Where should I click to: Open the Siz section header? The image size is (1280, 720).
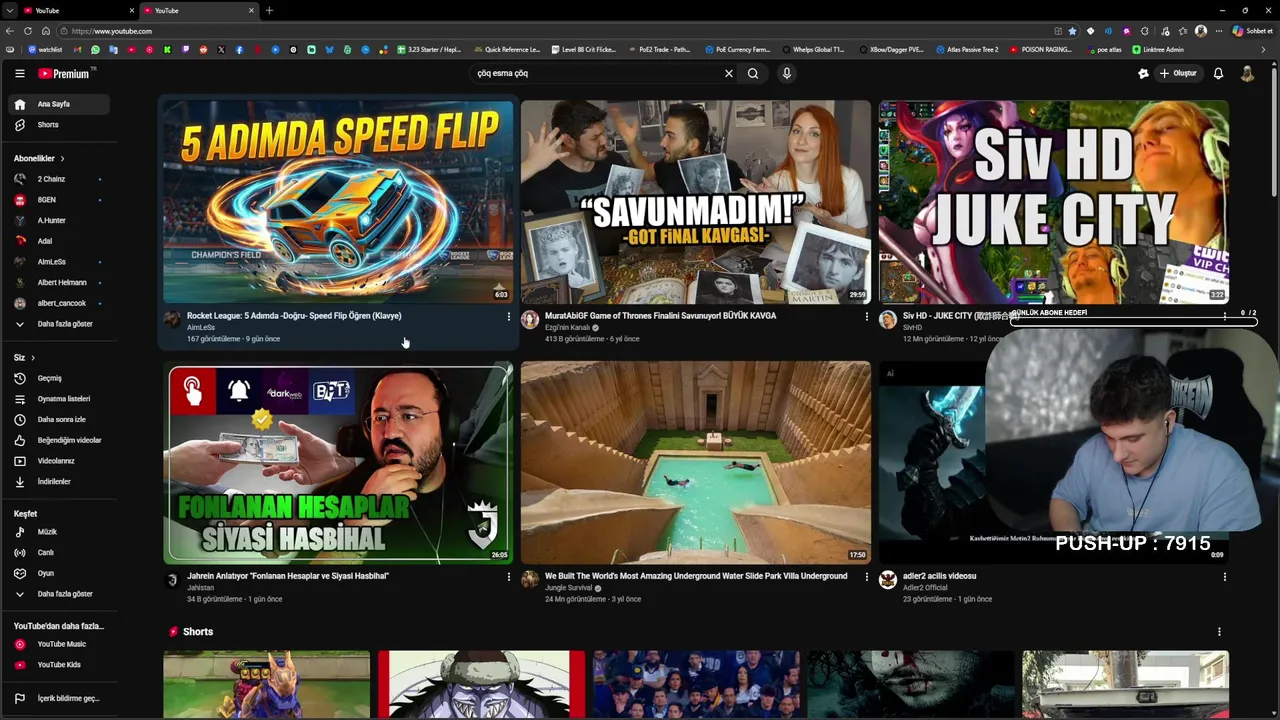pyautogui.click(x=24, y=357)
